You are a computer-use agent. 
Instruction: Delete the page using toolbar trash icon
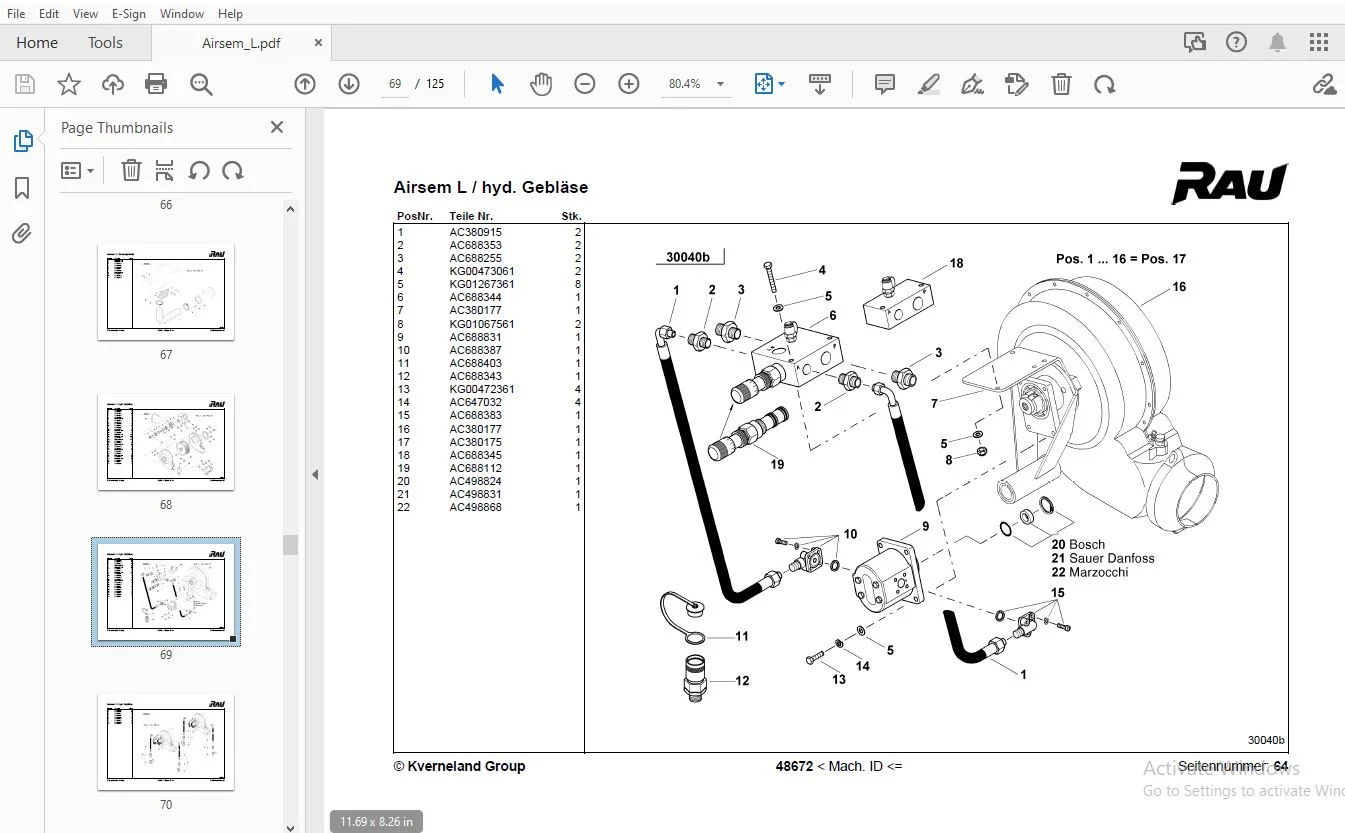1061,84
